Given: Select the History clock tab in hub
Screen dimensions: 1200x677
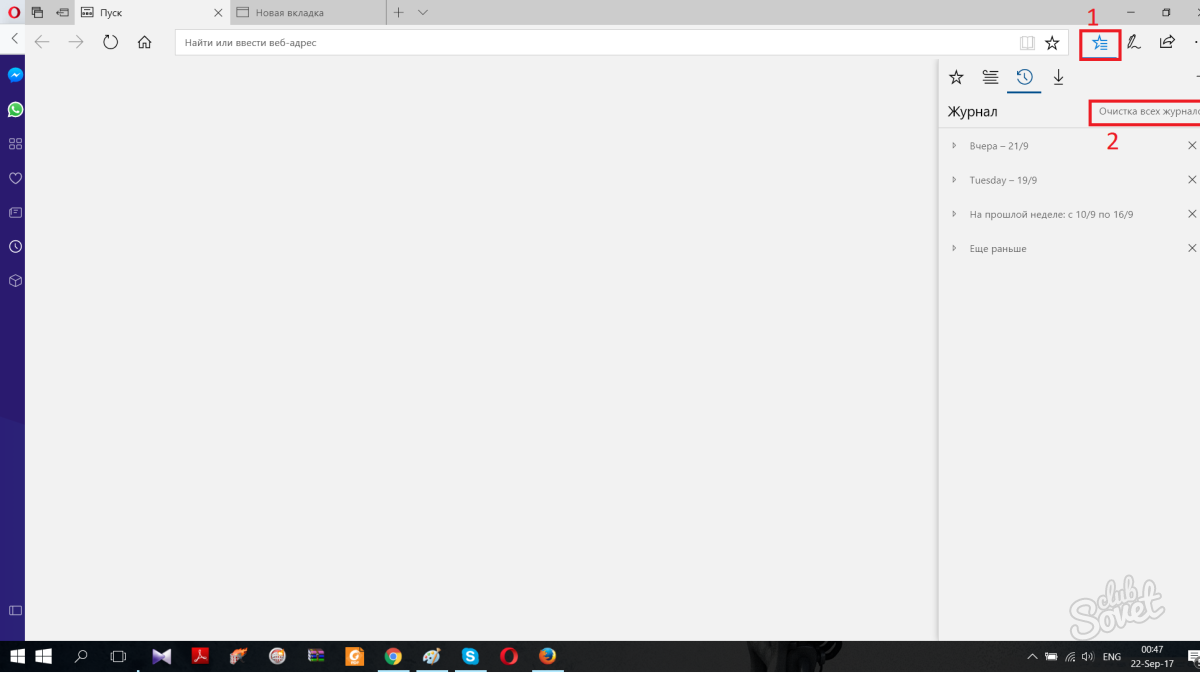Looking at the screenshot, I should pos(1024,77).
